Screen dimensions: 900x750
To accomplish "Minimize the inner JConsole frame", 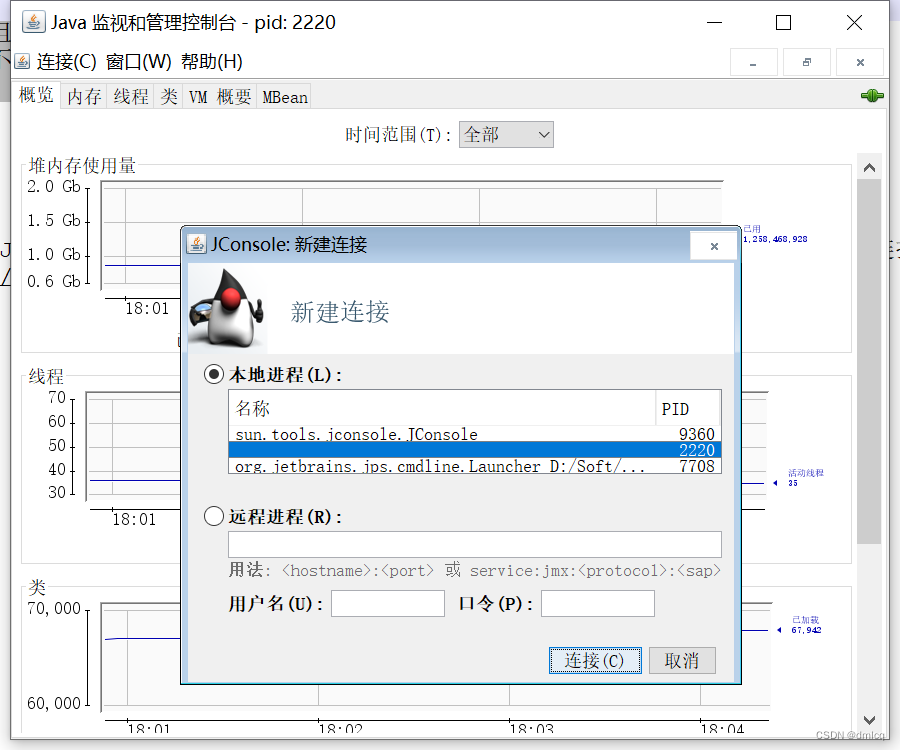I will (x=753, y=63).
